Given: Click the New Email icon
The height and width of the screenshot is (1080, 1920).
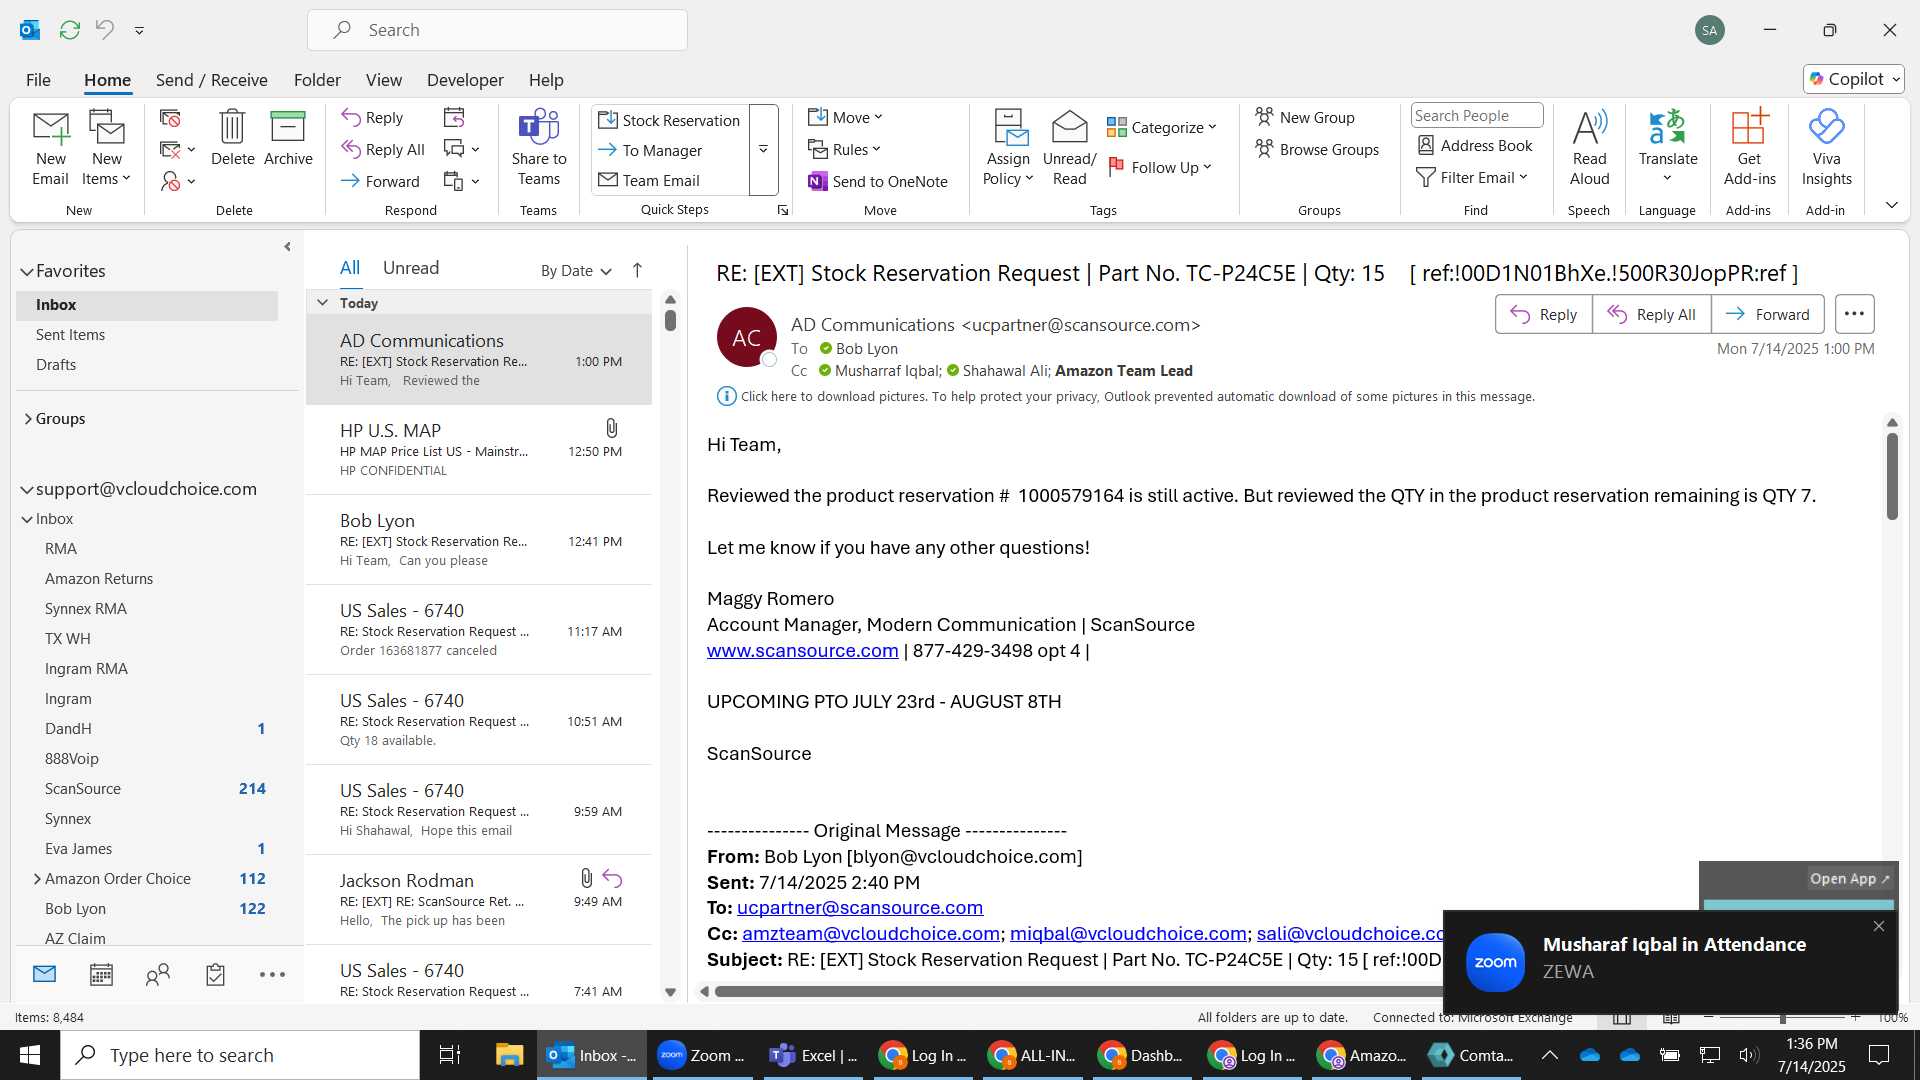Looking at the screenshot, I should 50,148.
